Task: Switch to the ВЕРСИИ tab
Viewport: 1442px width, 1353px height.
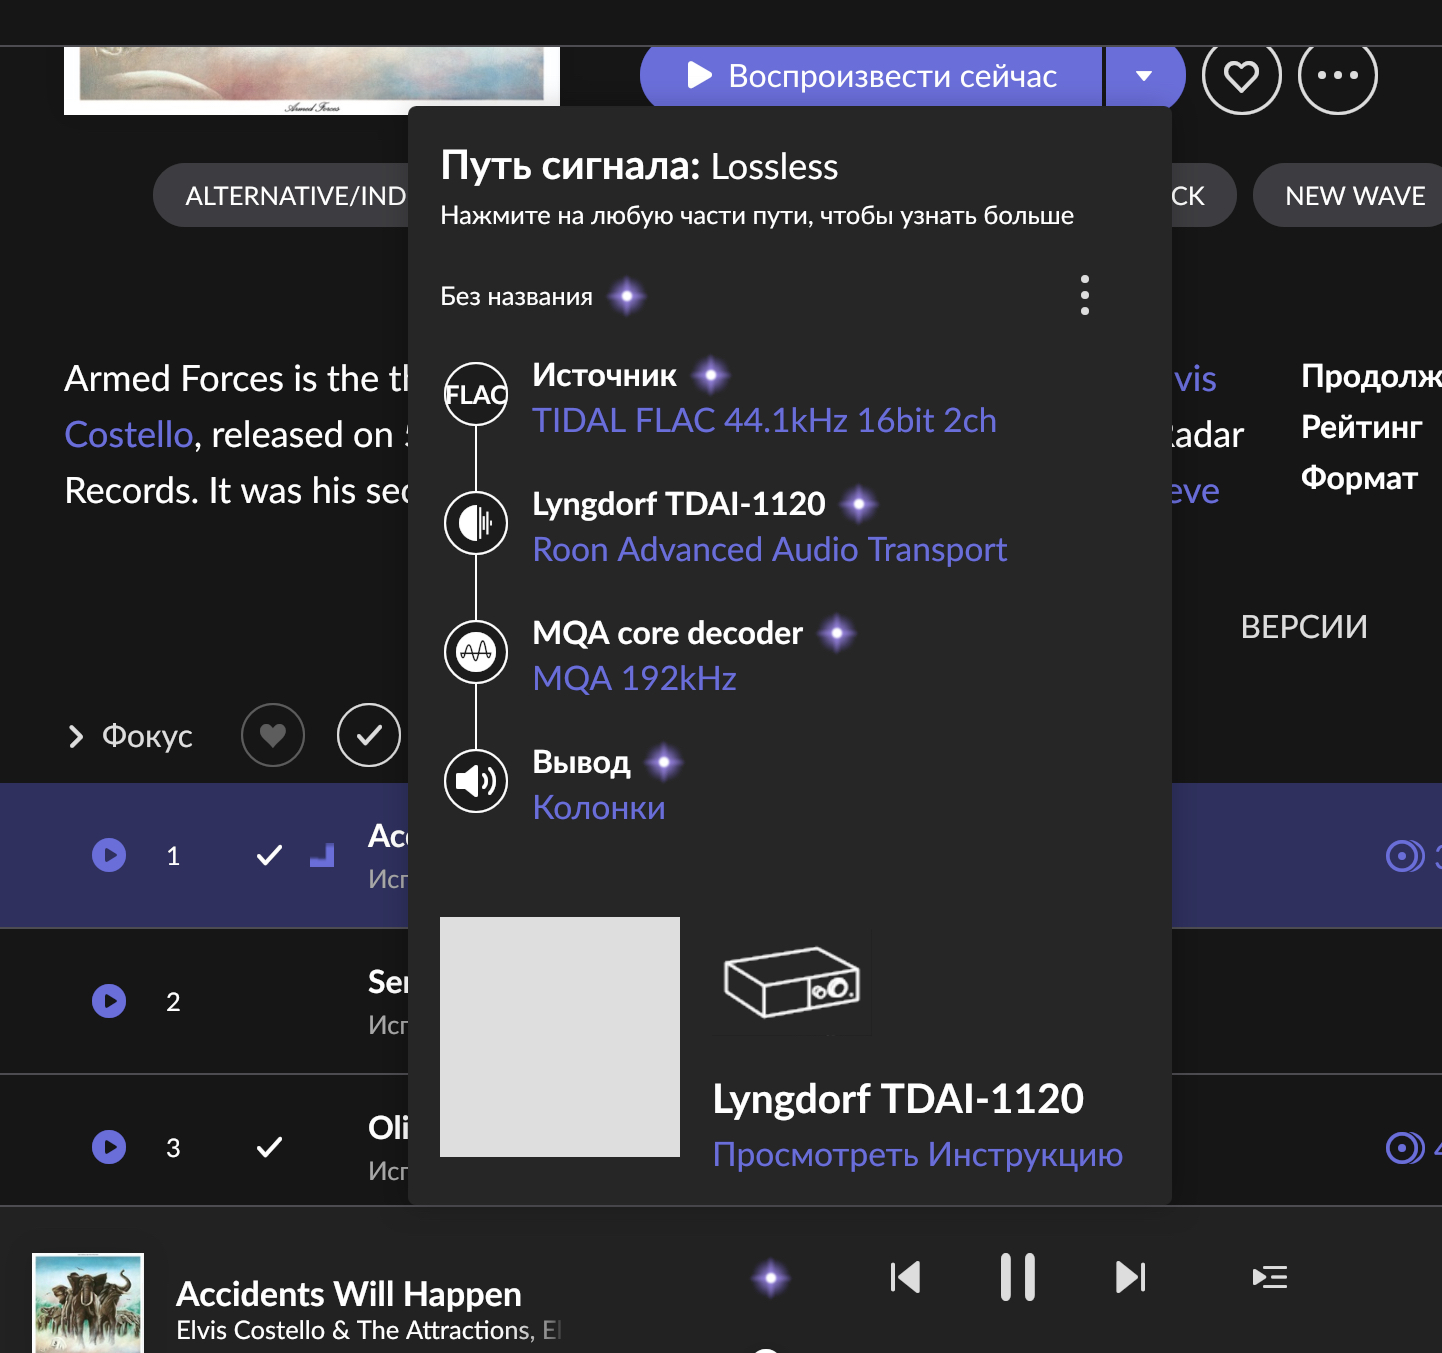Action: point(1303,627)
